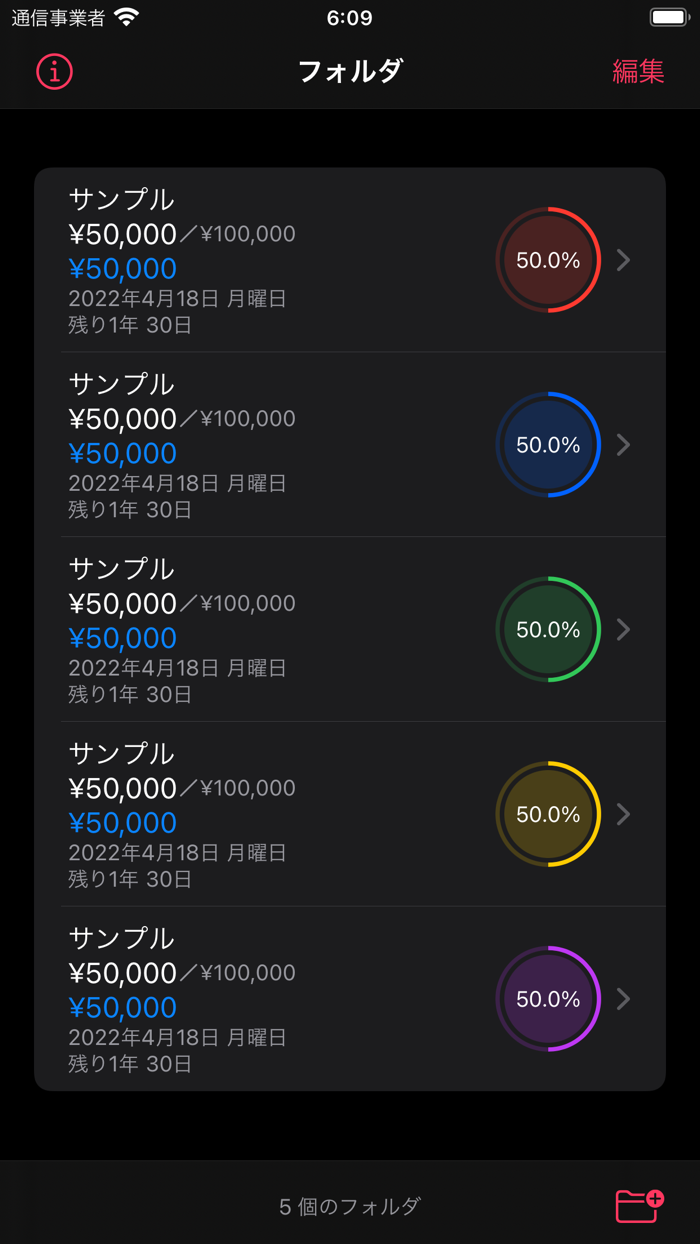Tap the add new folder icon
Viewport: 700px width, 1244px height.
[640, 1206]
